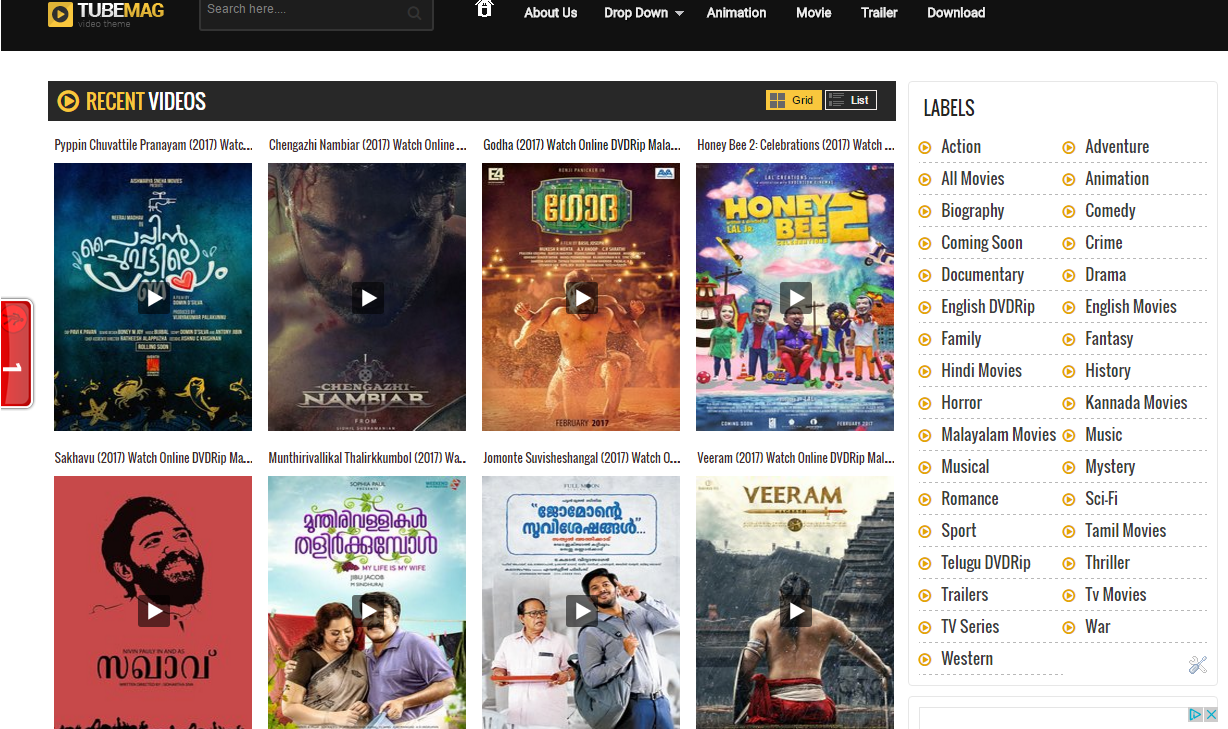
Task: Select the Biography label
Action: tap(973, 211)
